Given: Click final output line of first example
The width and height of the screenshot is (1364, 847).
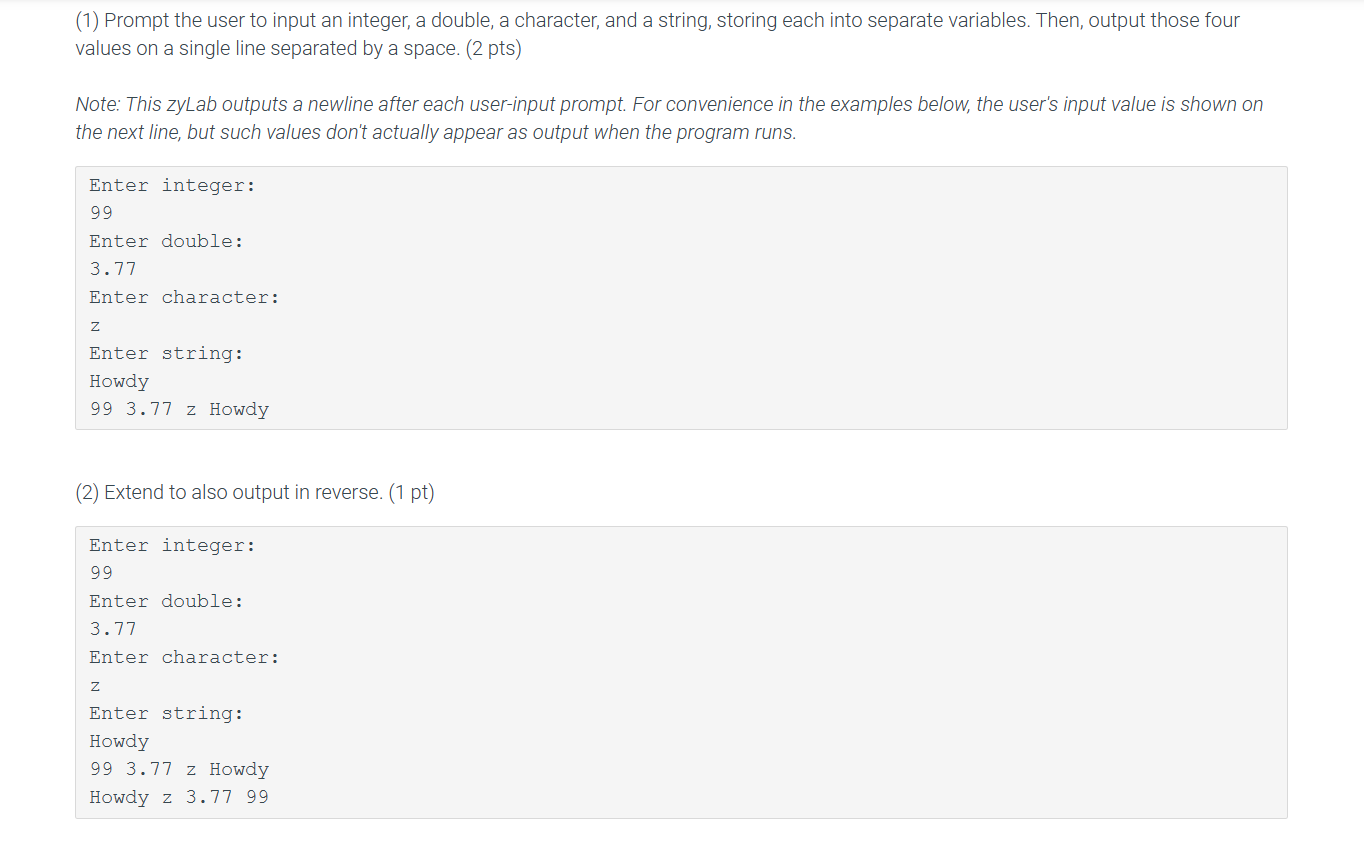Looking at the screenshot, I should click(x=179, y=409).
